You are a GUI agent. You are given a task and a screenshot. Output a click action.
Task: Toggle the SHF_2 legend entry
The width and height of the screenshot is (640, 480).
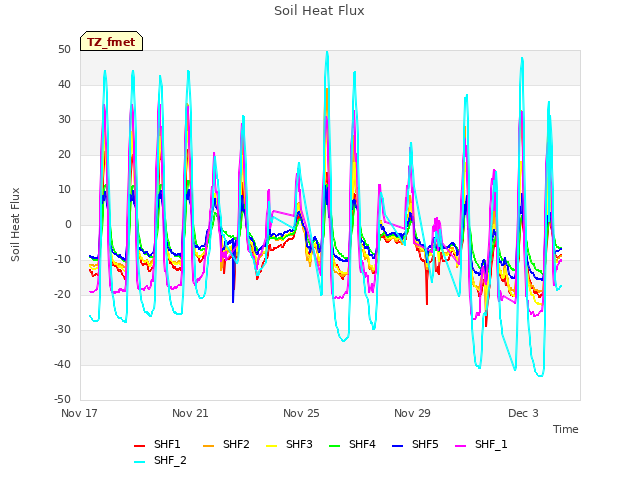160,460
